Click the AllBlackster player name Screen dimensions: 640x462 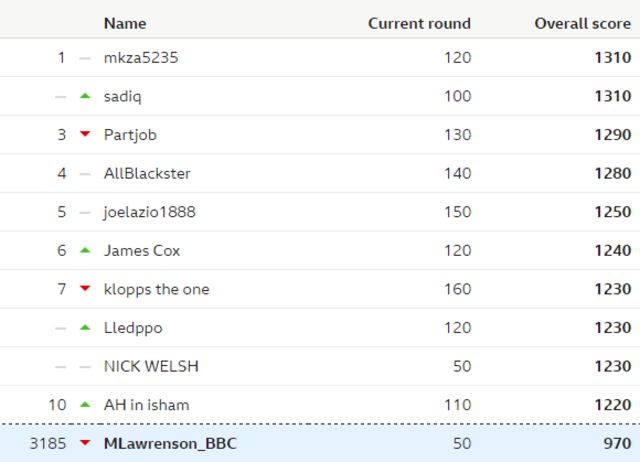tap(147, 173)
